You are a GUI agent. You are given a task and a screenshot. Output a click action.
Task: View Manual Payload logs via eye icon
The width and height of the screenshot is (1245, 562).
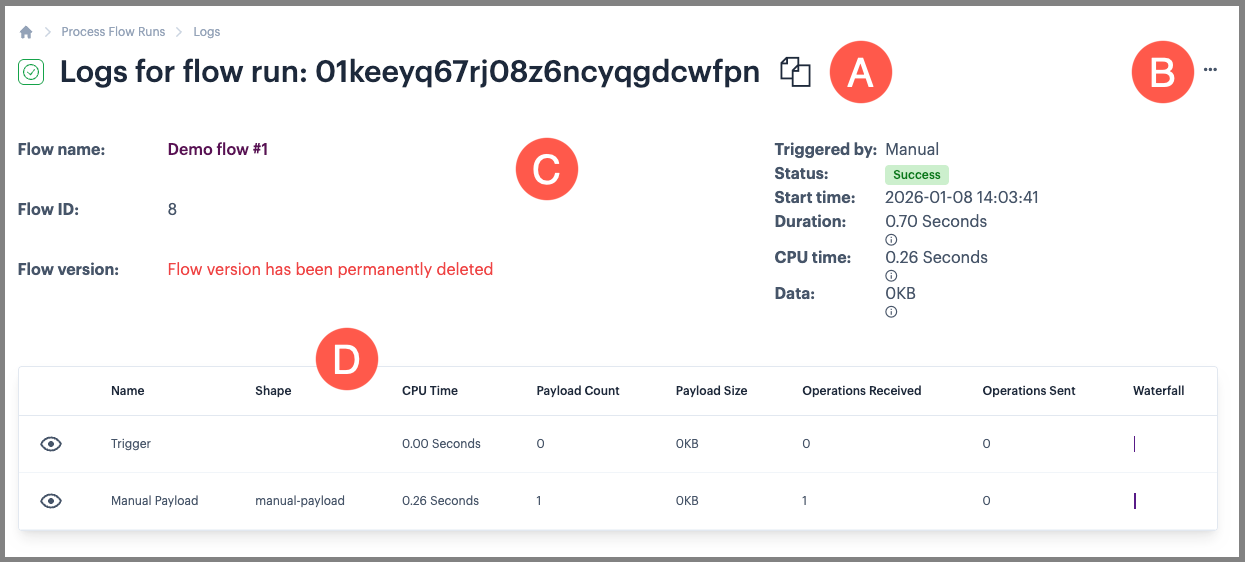51,501
